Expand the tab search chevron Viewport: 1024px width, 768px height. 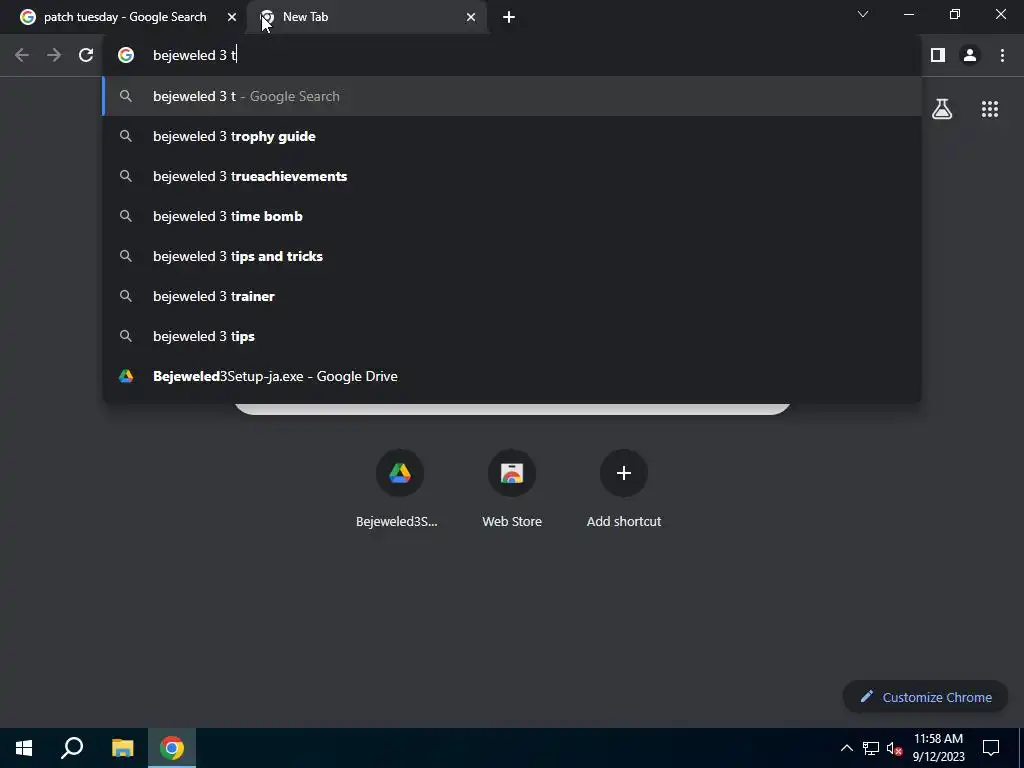click(863, 14)
